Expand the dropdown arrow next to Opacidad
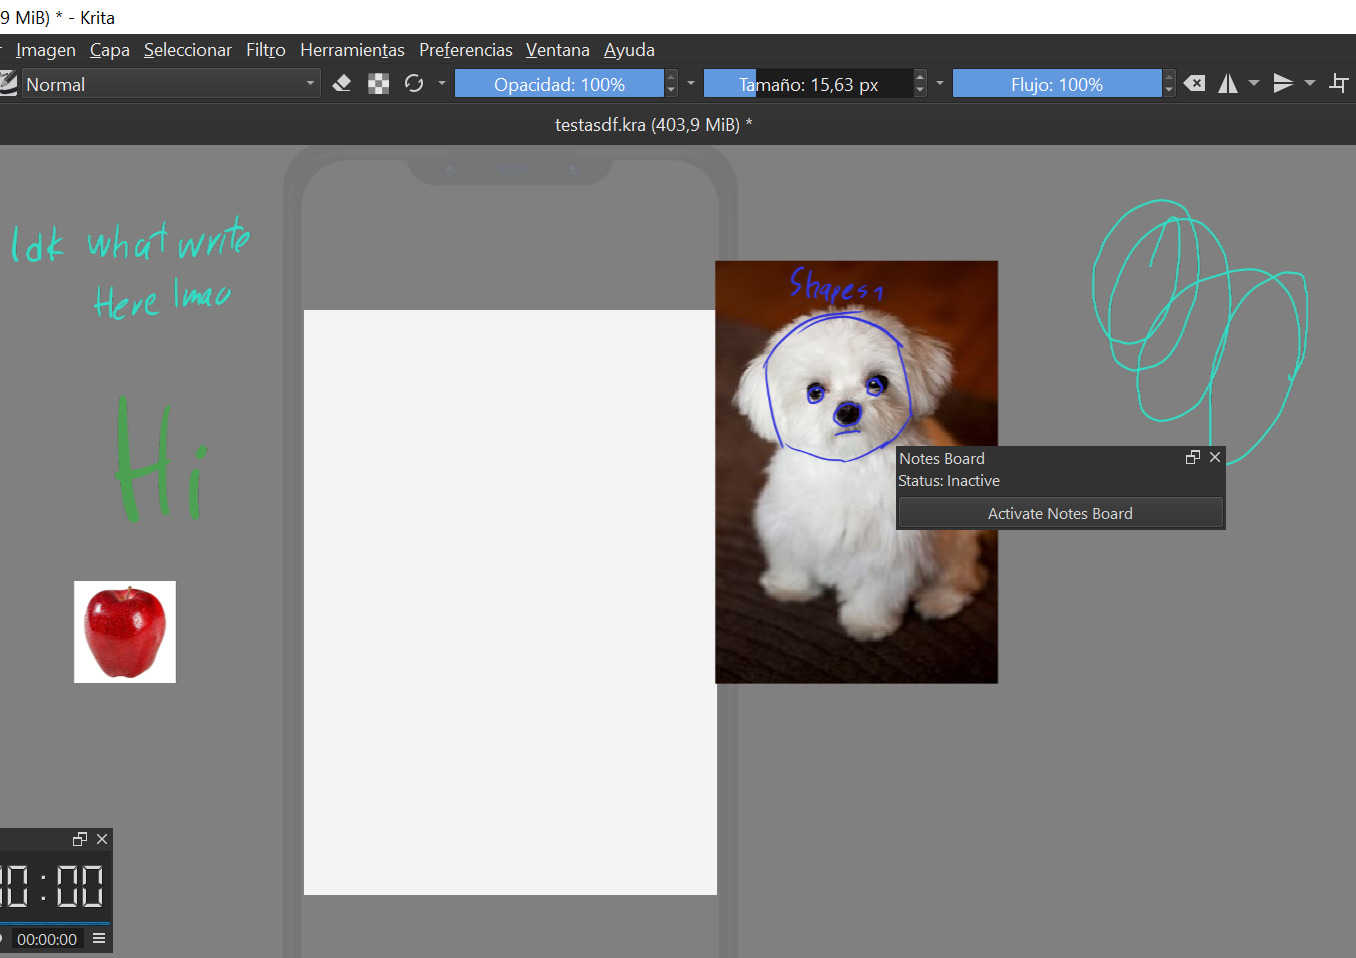This screenshot has width=1356, height=958. (x=691, y=84)
